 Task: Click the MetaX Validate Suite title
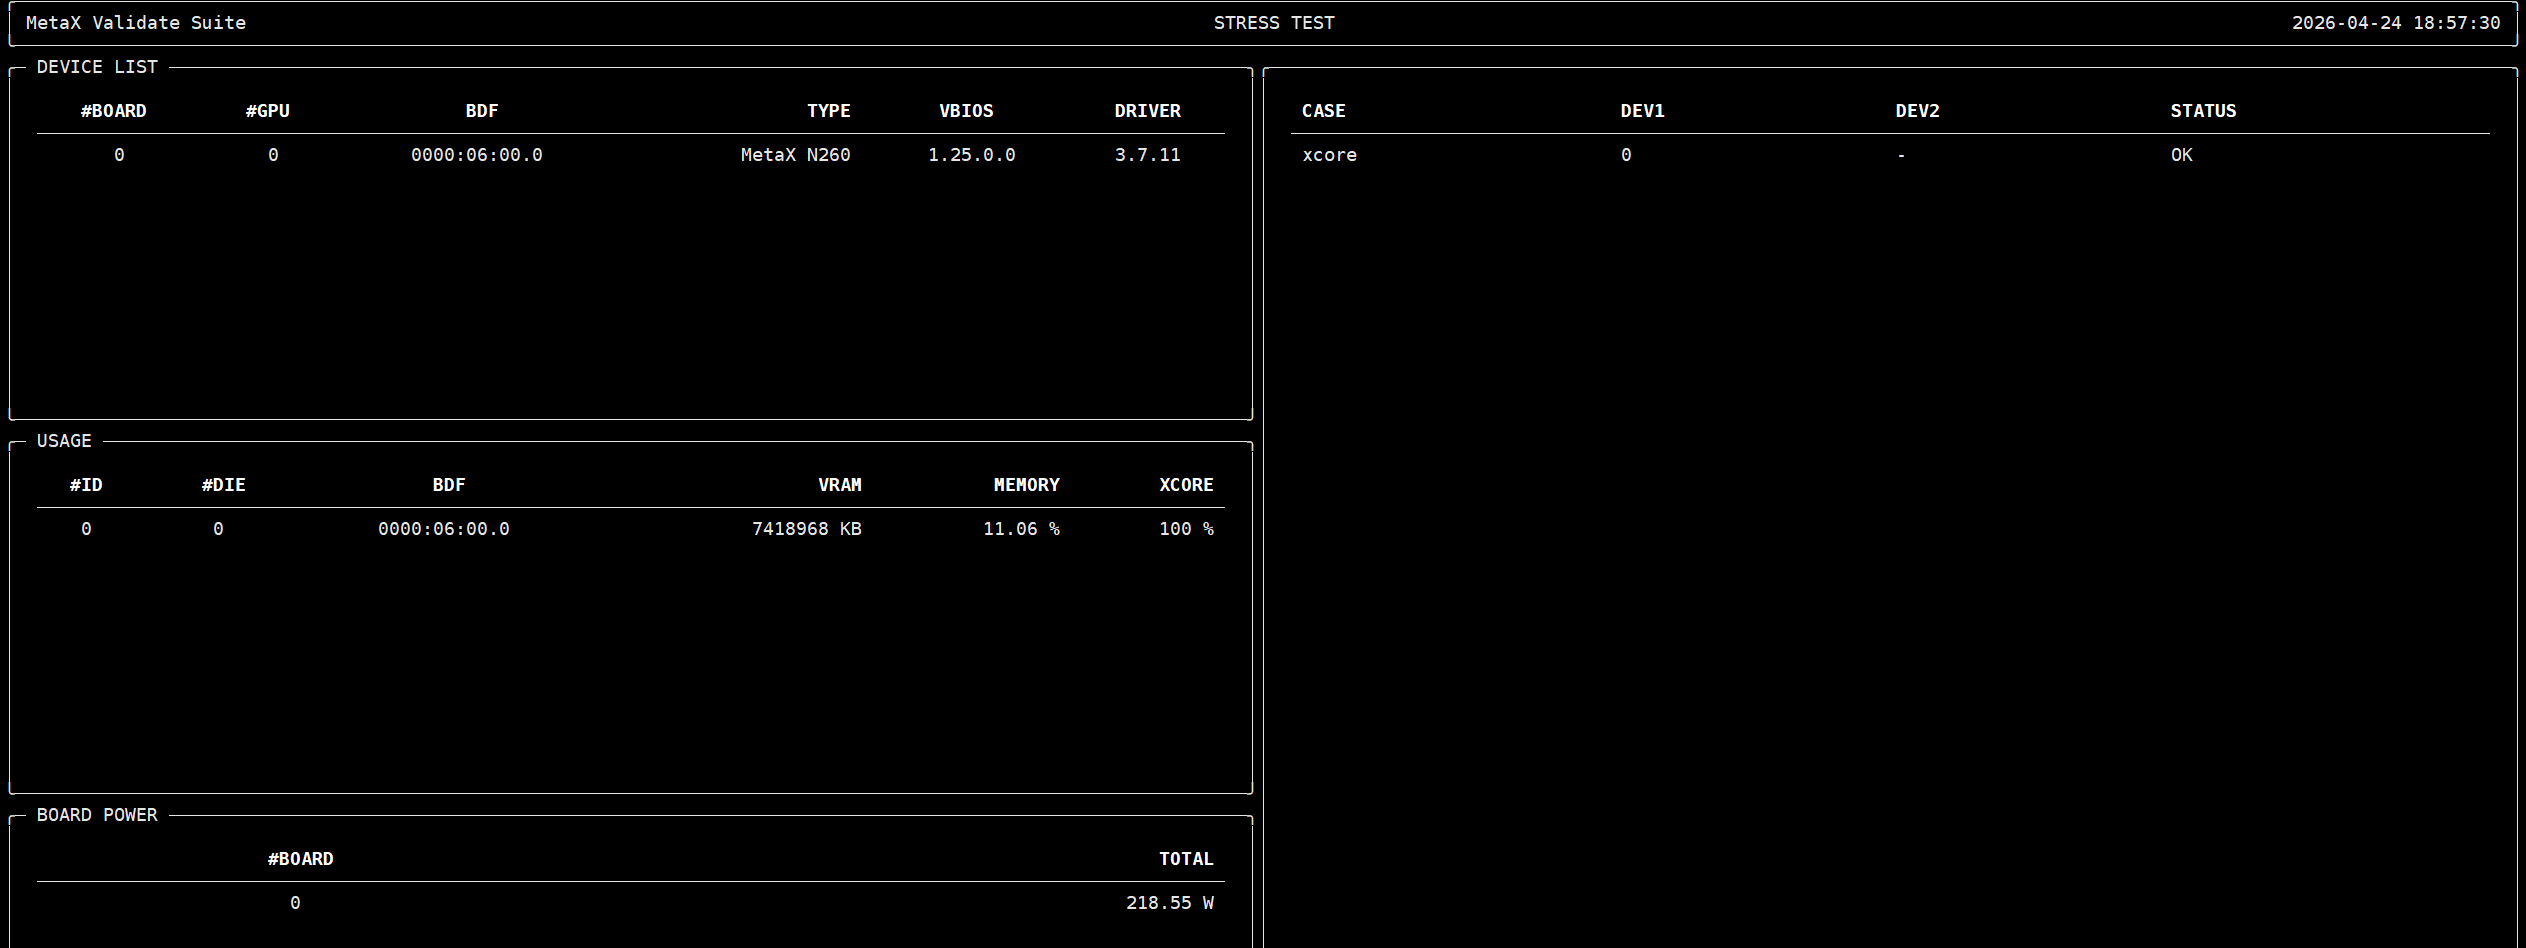(x=136, y=23)
